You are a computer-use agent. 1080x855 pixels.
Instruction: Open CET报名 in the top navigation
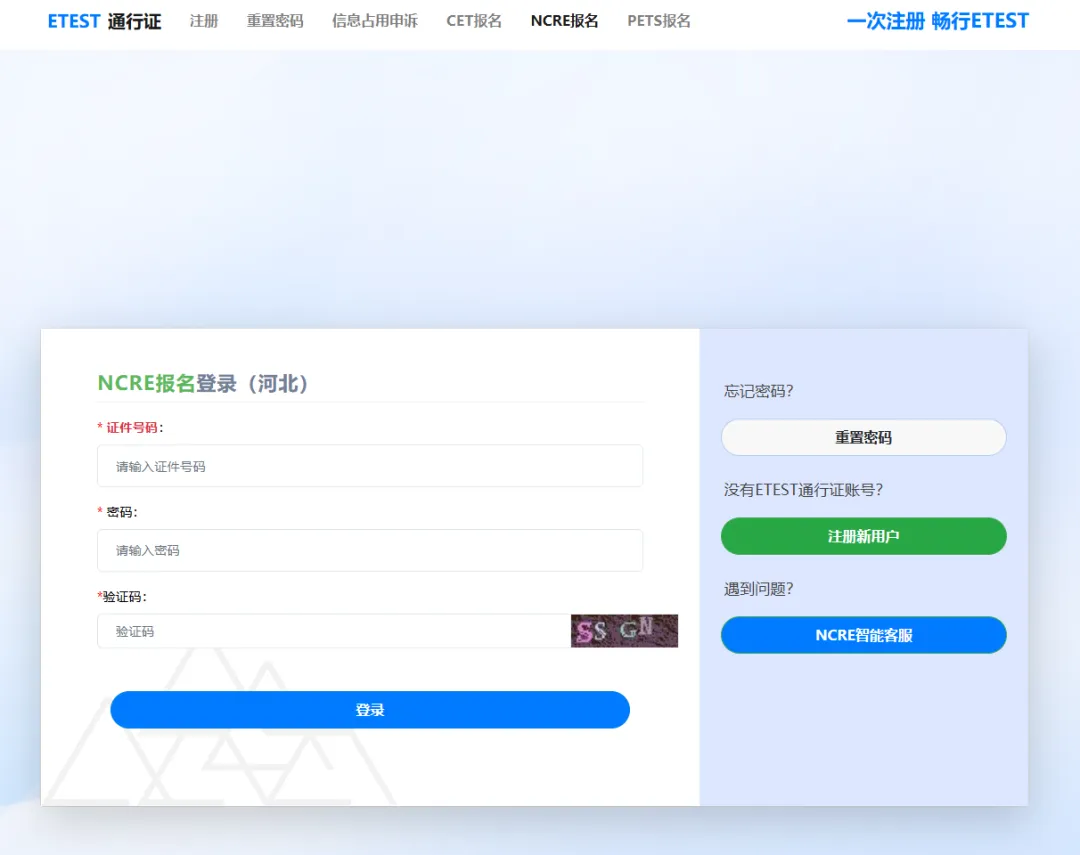pyautogui.click(x=474, y=21)
